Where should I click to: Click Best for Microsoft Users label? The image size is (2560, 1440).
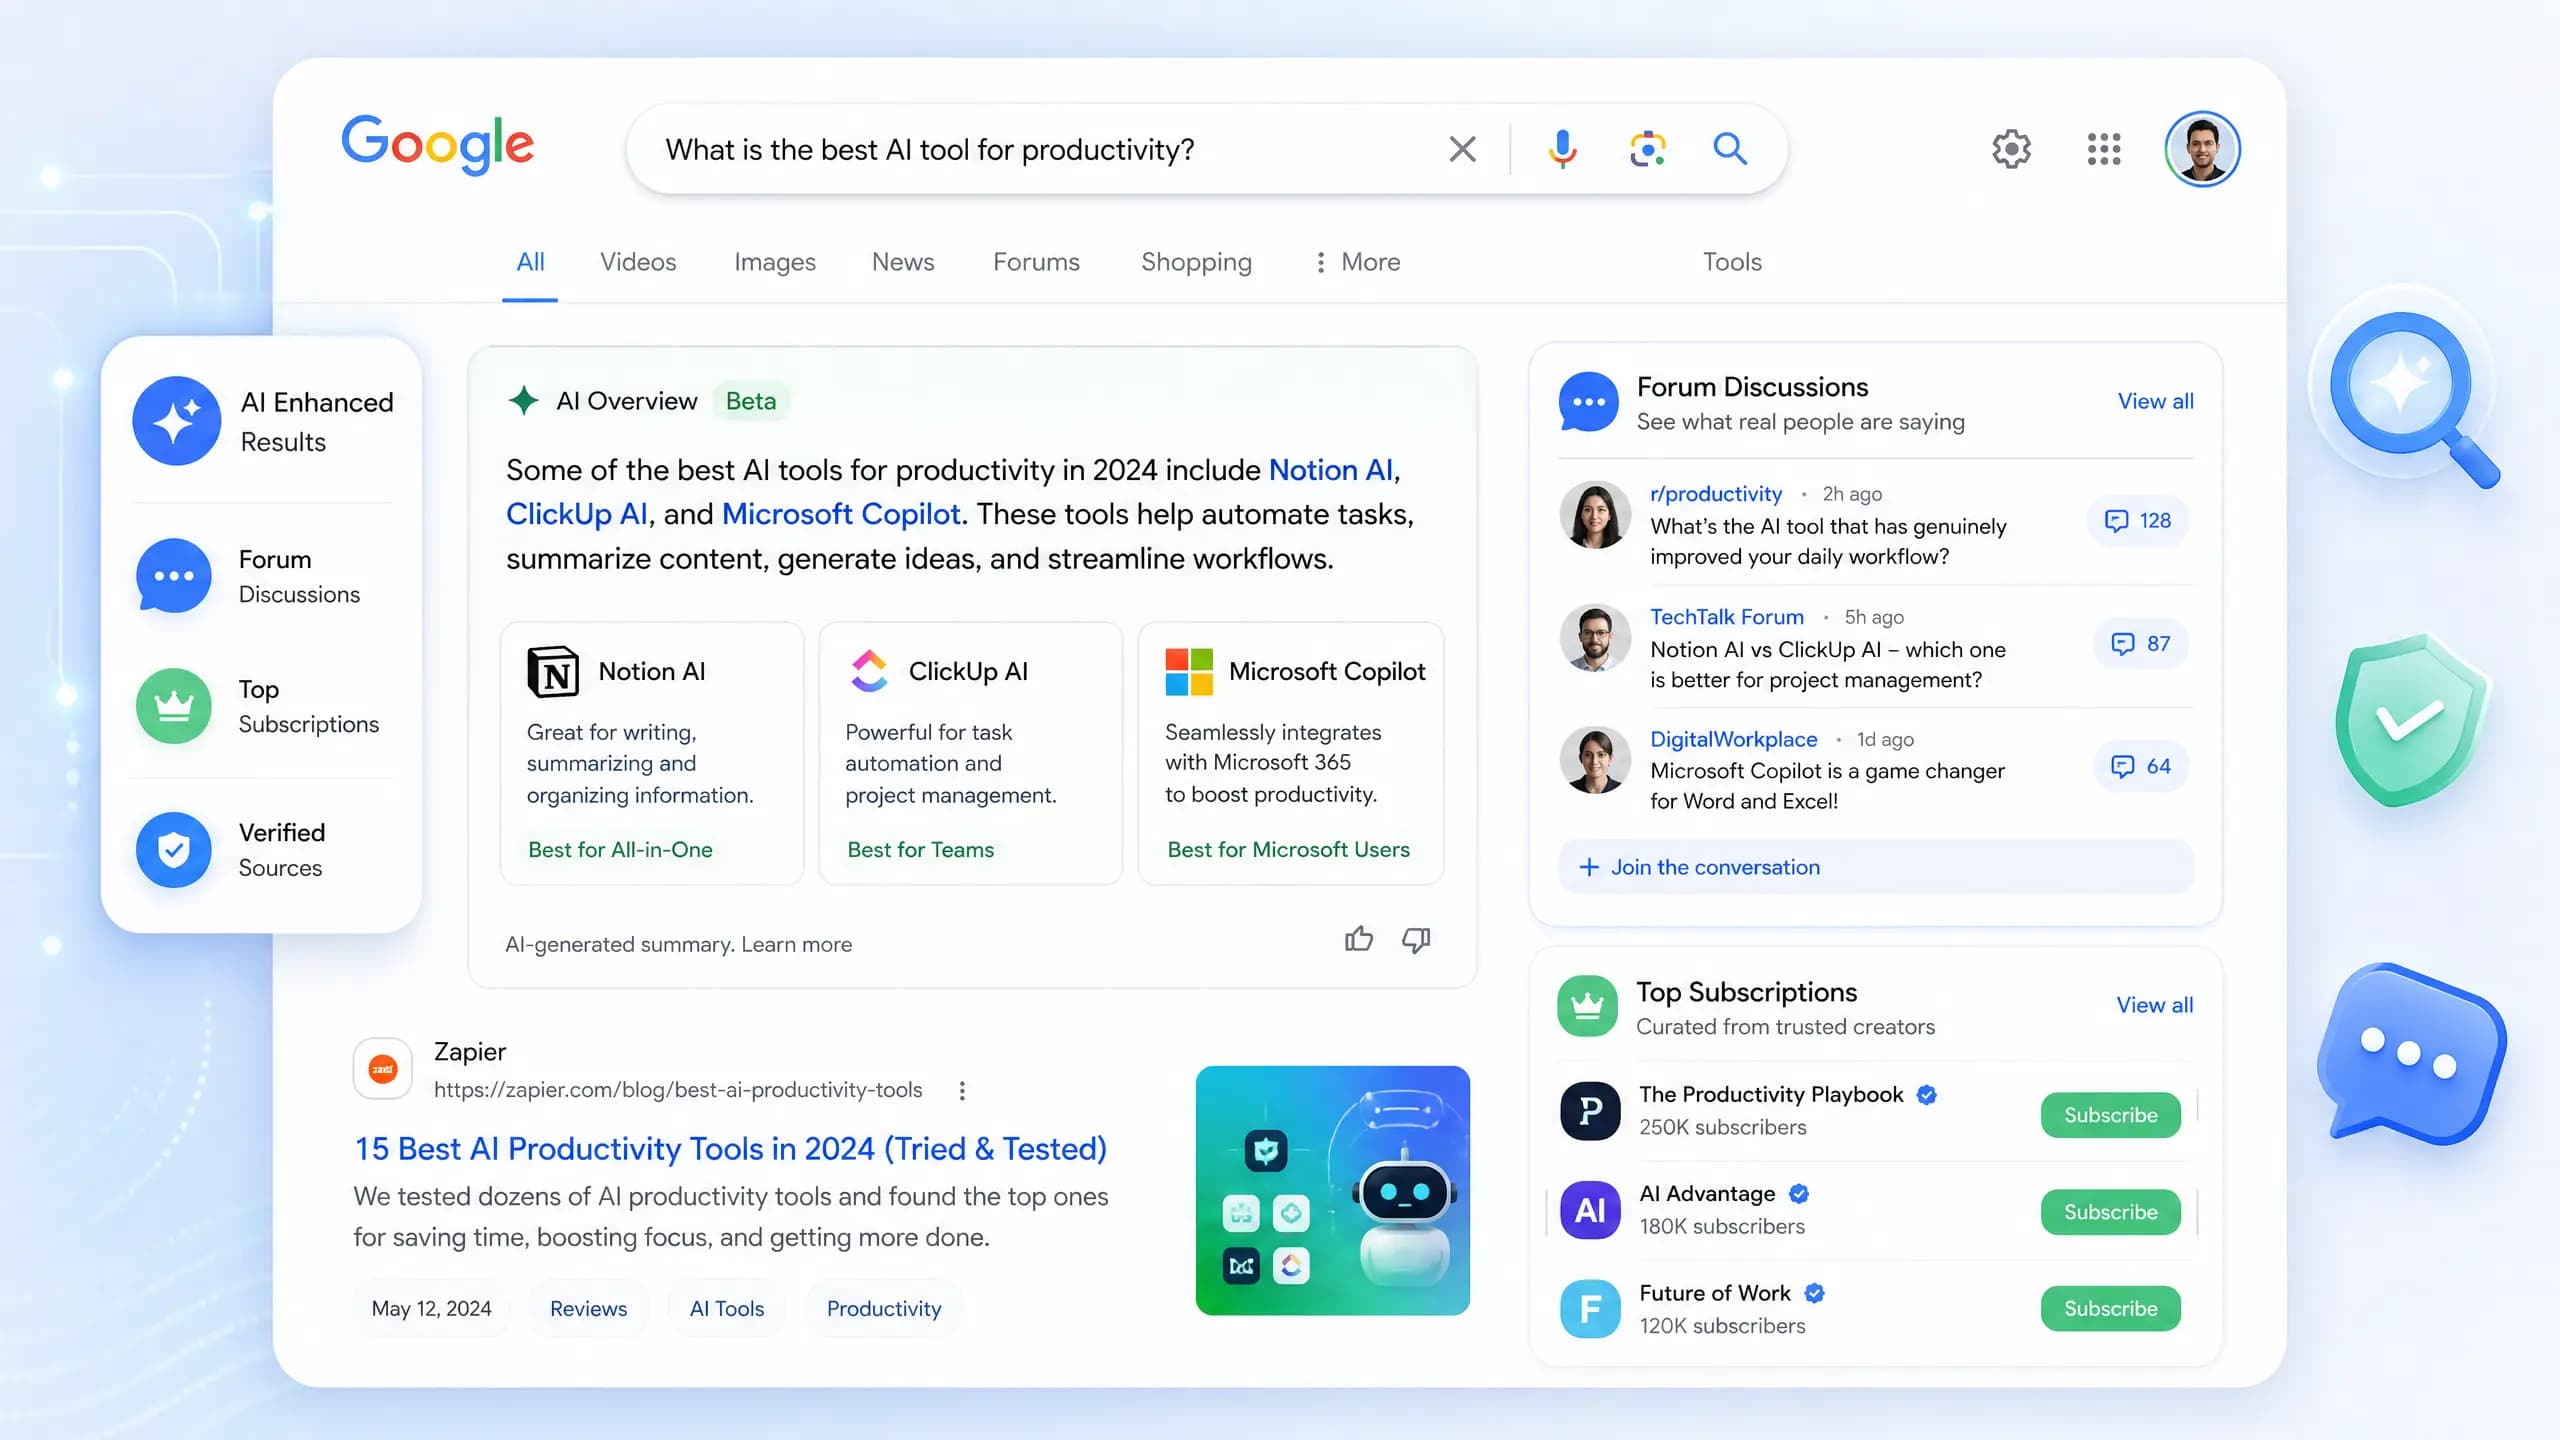[1288, 849]
